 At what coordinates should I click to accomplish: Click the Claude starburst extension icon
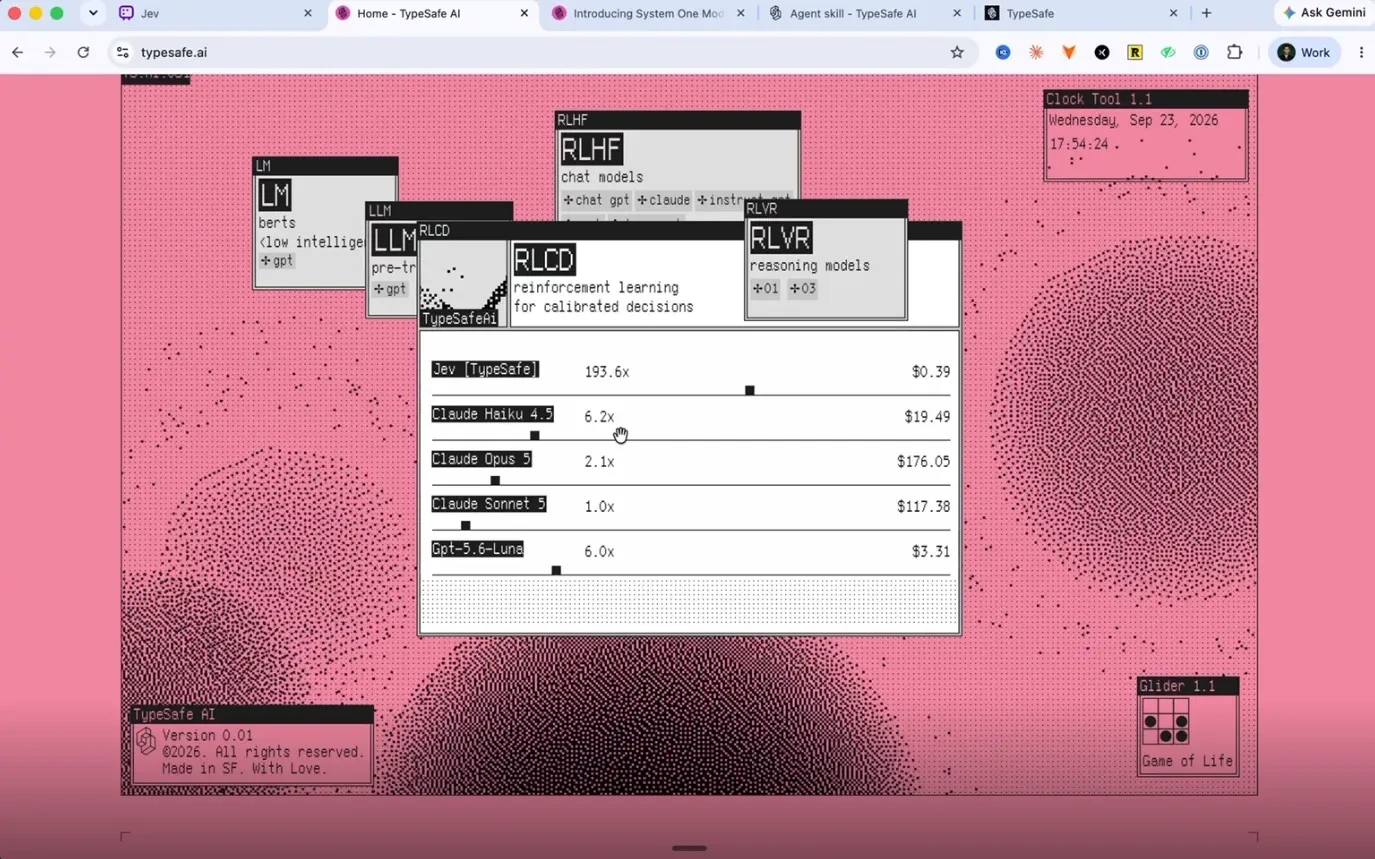pos(1036,53)
